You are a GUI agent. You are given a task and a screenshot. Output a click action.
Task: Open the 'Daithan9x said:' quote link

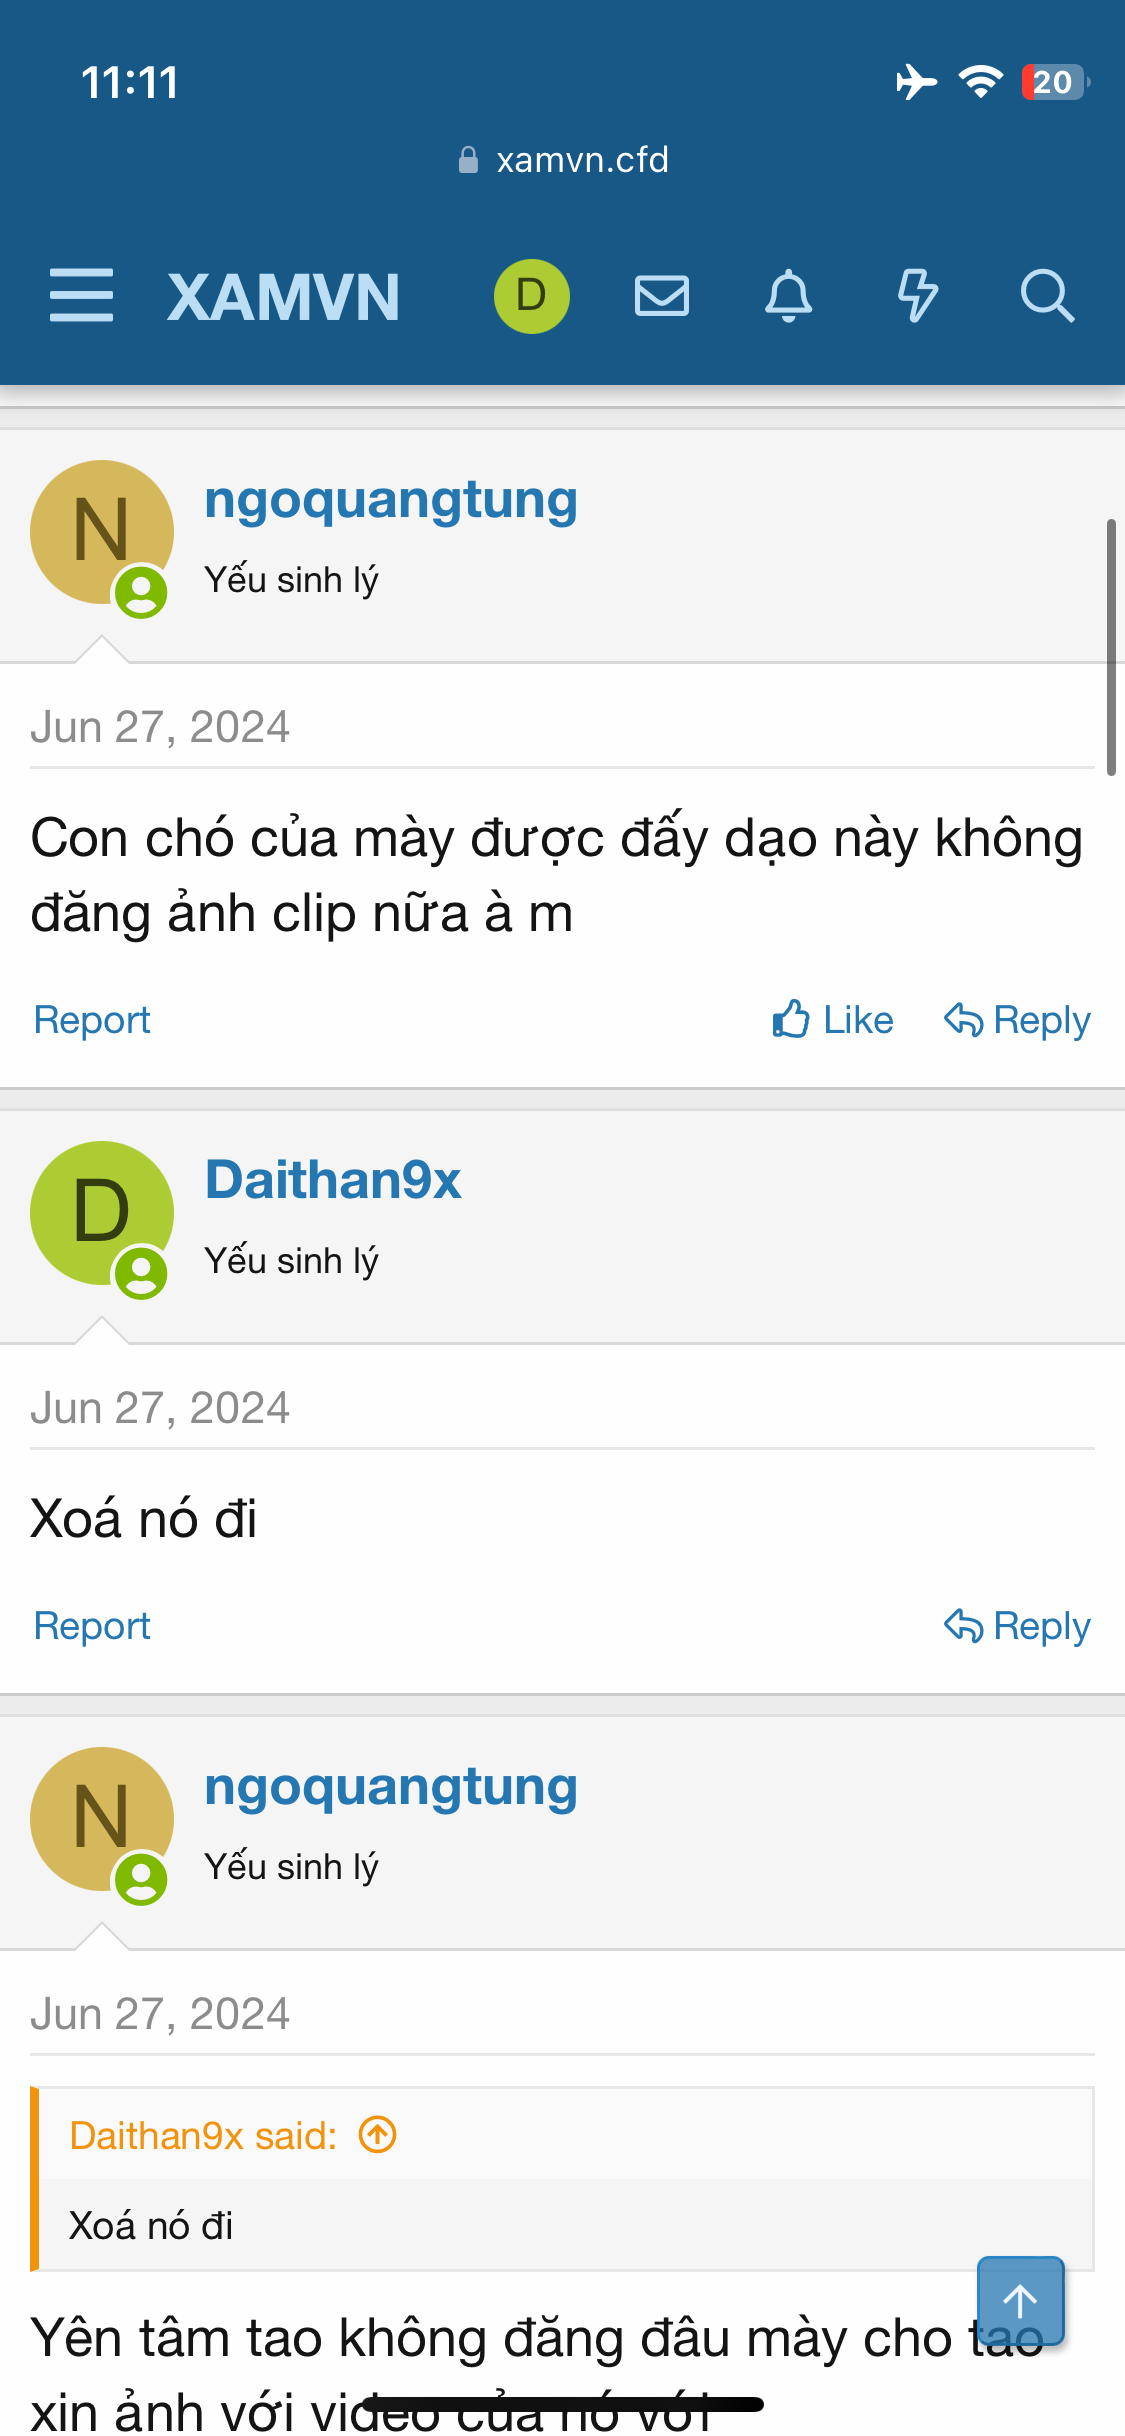pos(203,2136)
